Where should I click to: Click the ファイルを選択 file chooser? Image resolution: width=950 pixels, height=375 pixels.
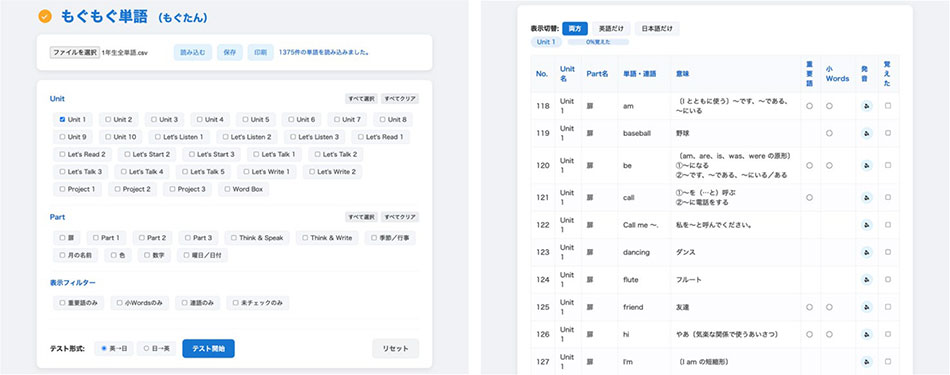coord(75,53)
